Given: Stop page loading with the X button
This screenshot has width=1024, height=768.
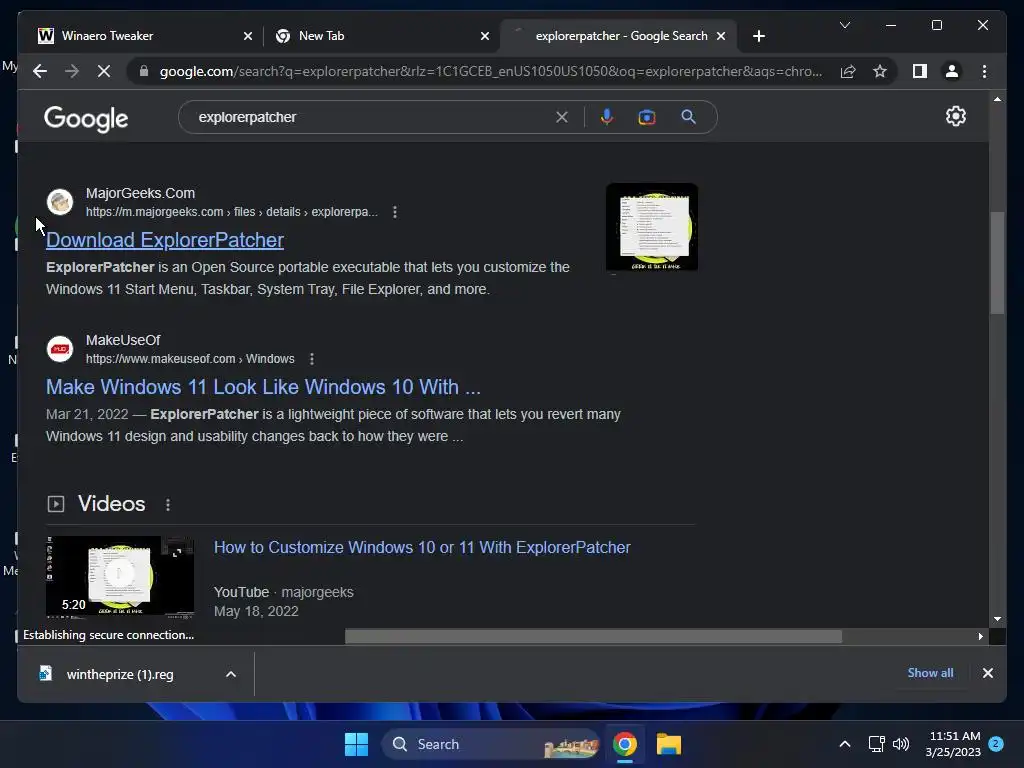Looking at the screenshot, I should click(x=104, y=71).
